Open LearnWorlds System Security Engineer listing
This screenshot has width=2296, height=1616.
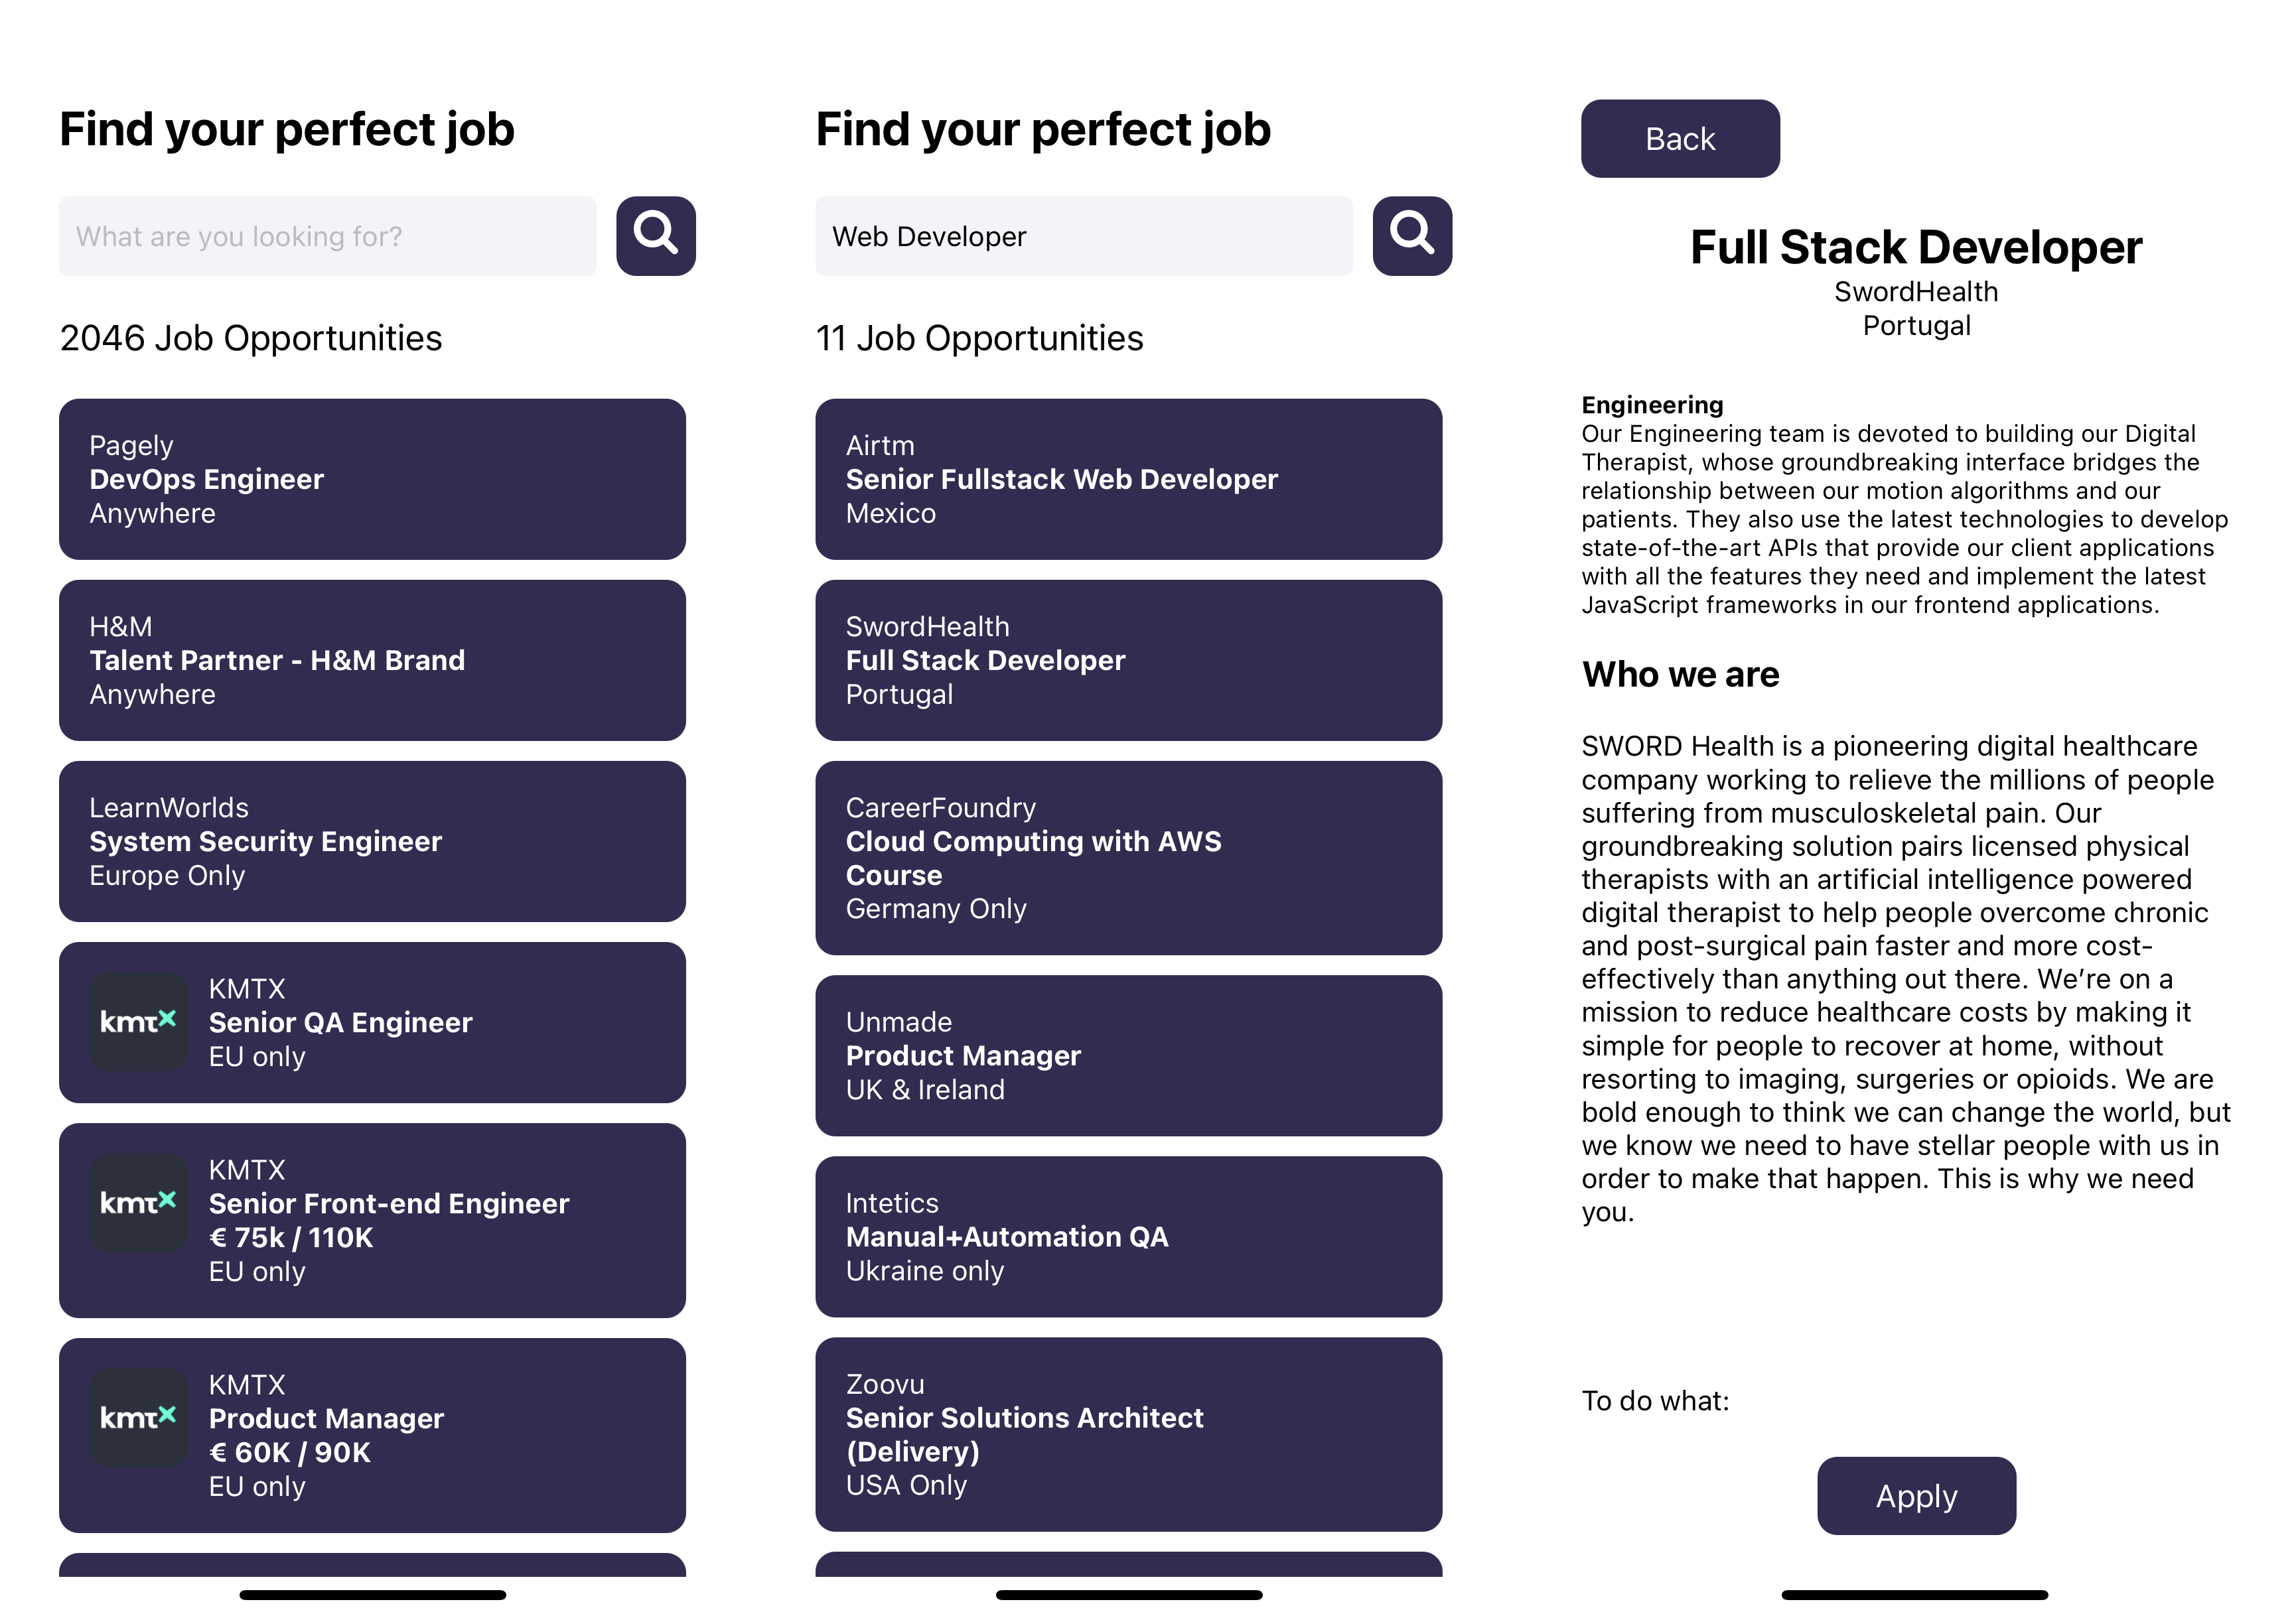(x=372, y=841)
